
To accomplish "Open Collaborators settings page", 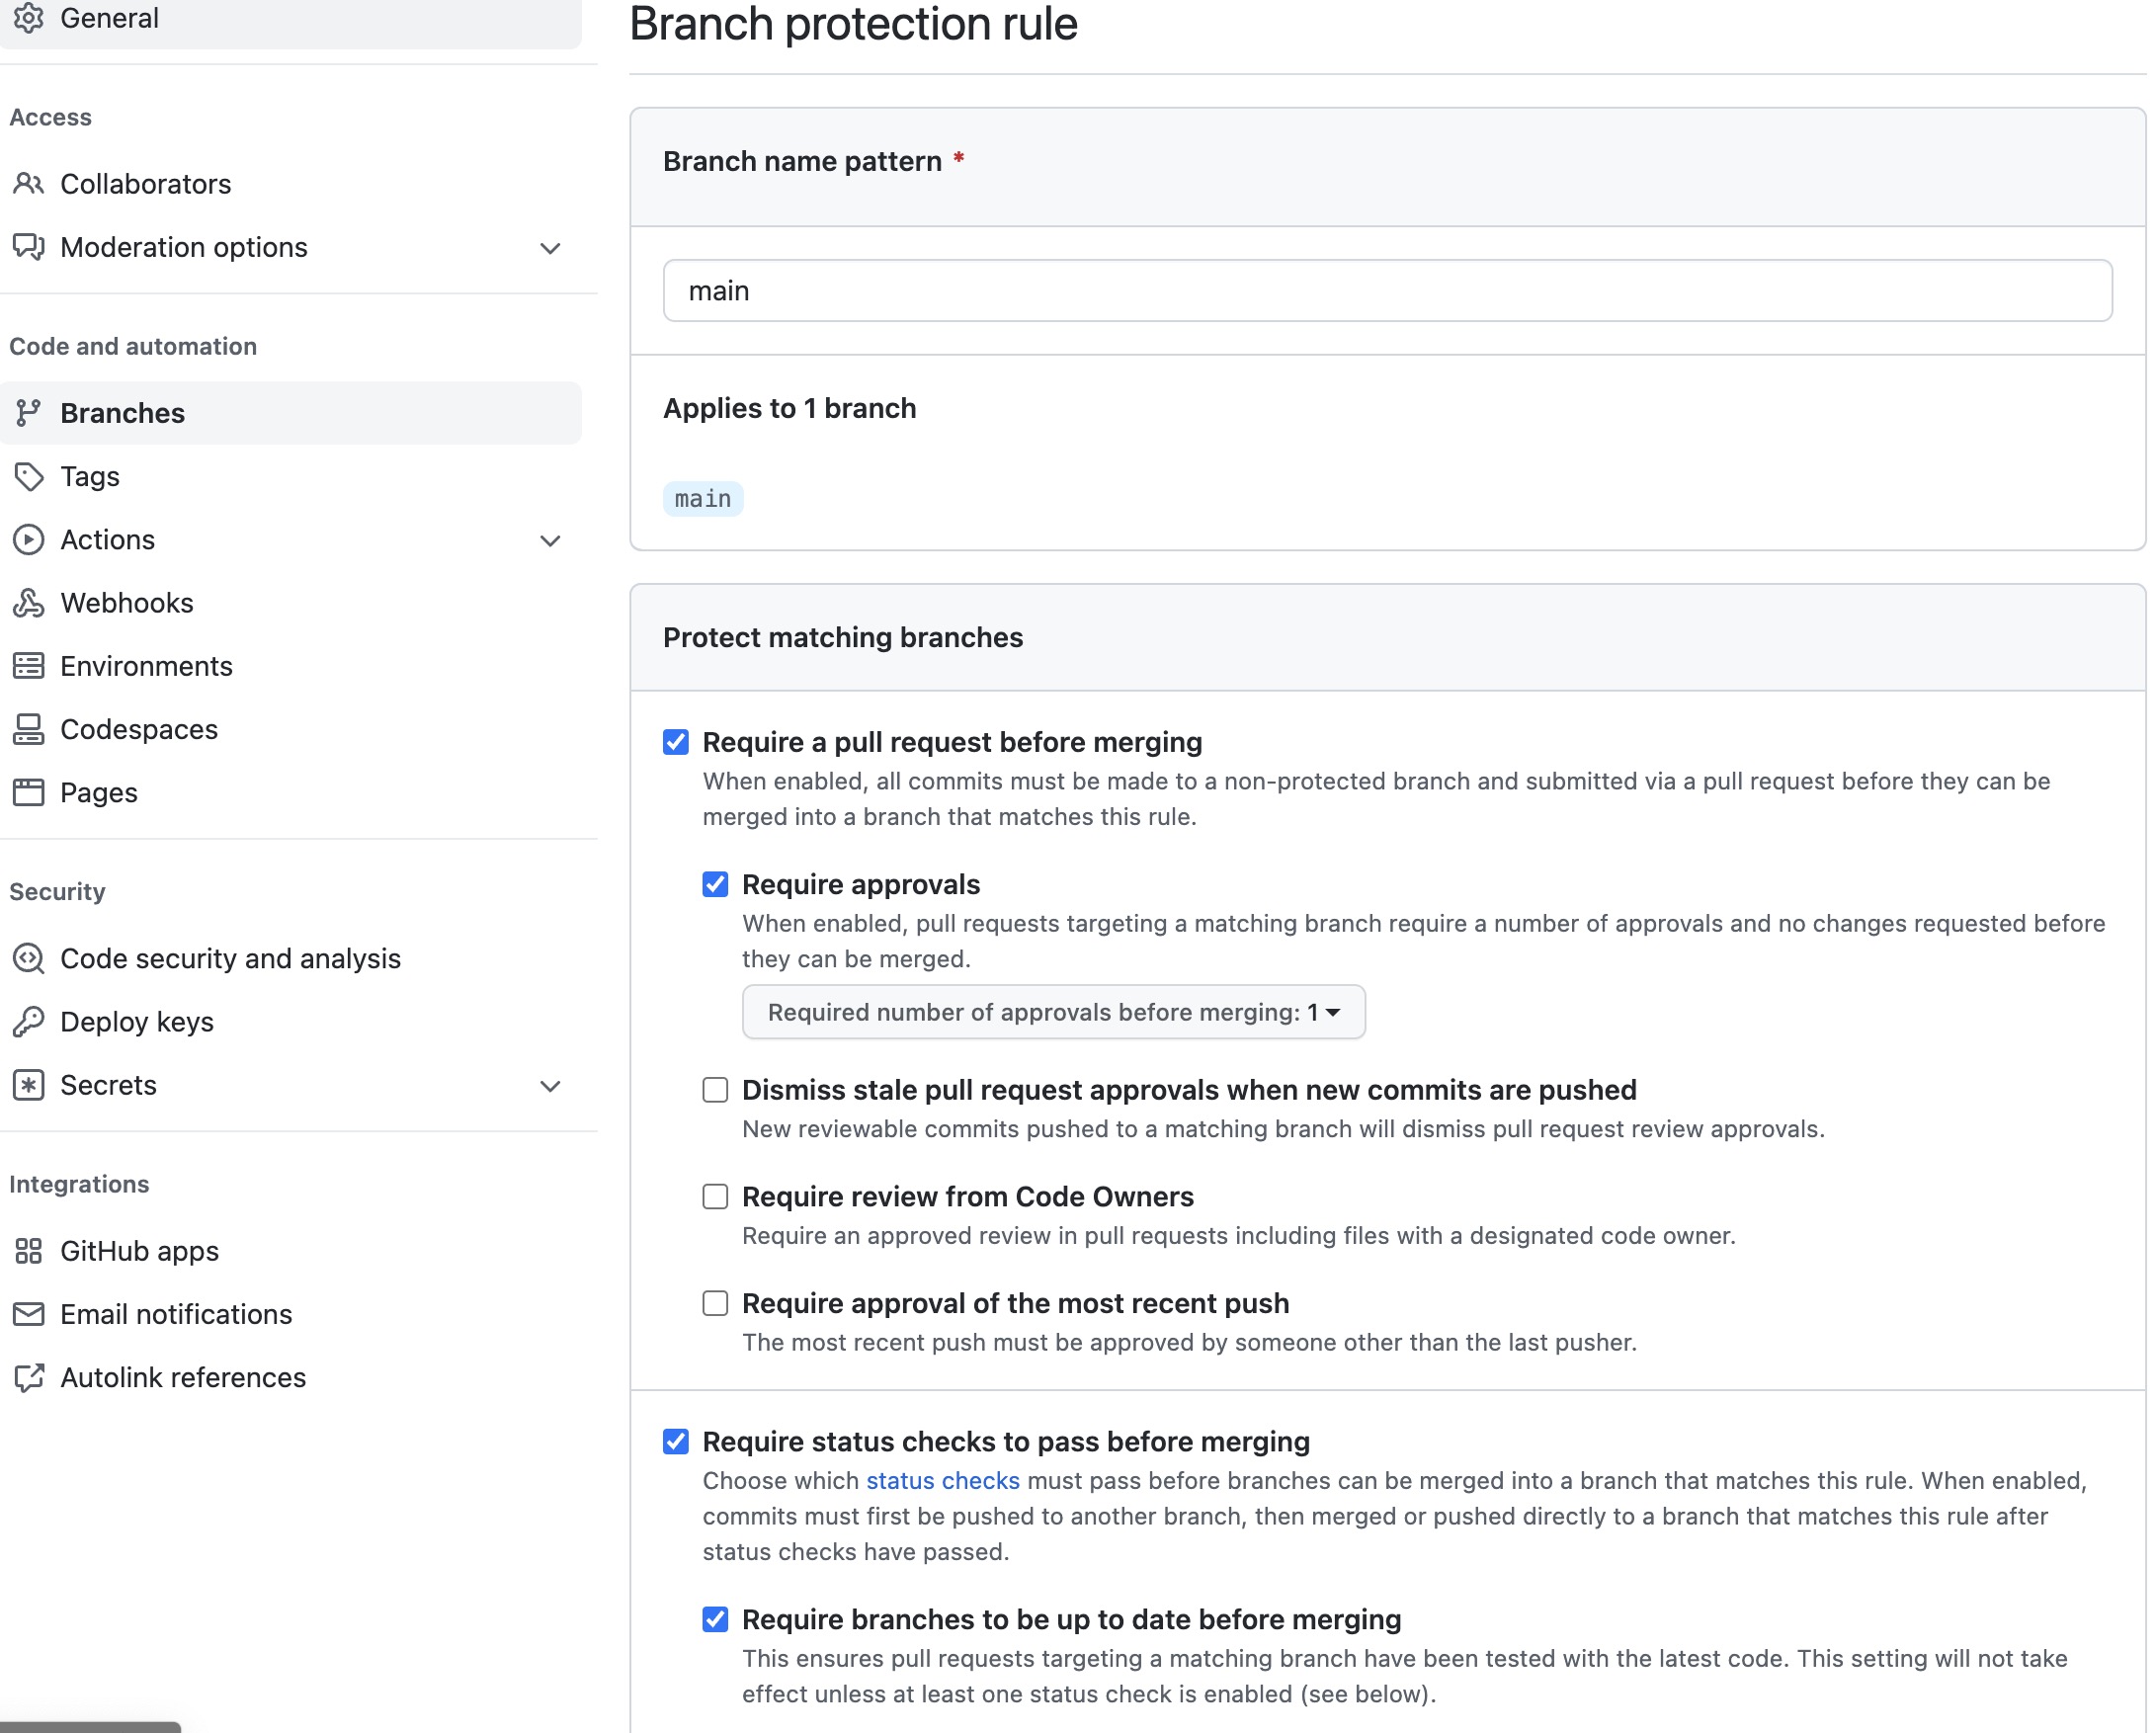I will [145, 184].
